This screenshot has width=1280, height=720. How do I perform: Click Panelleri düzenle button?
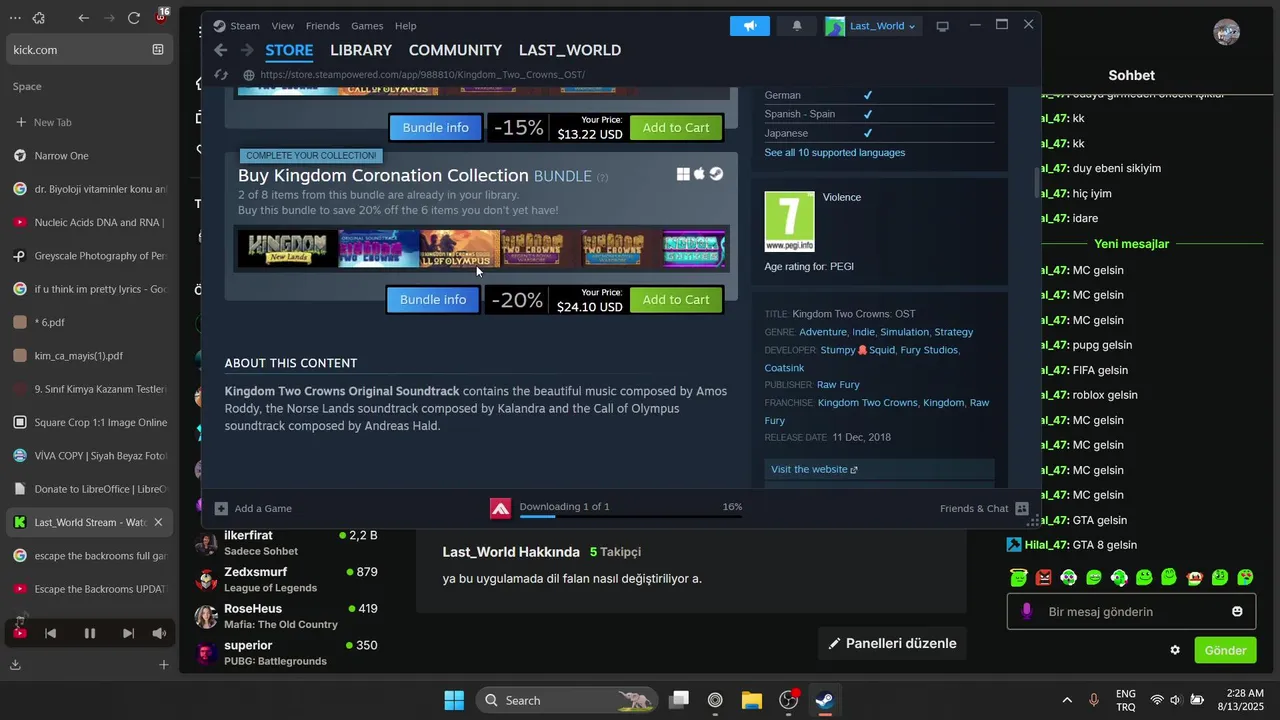[892, 643]
